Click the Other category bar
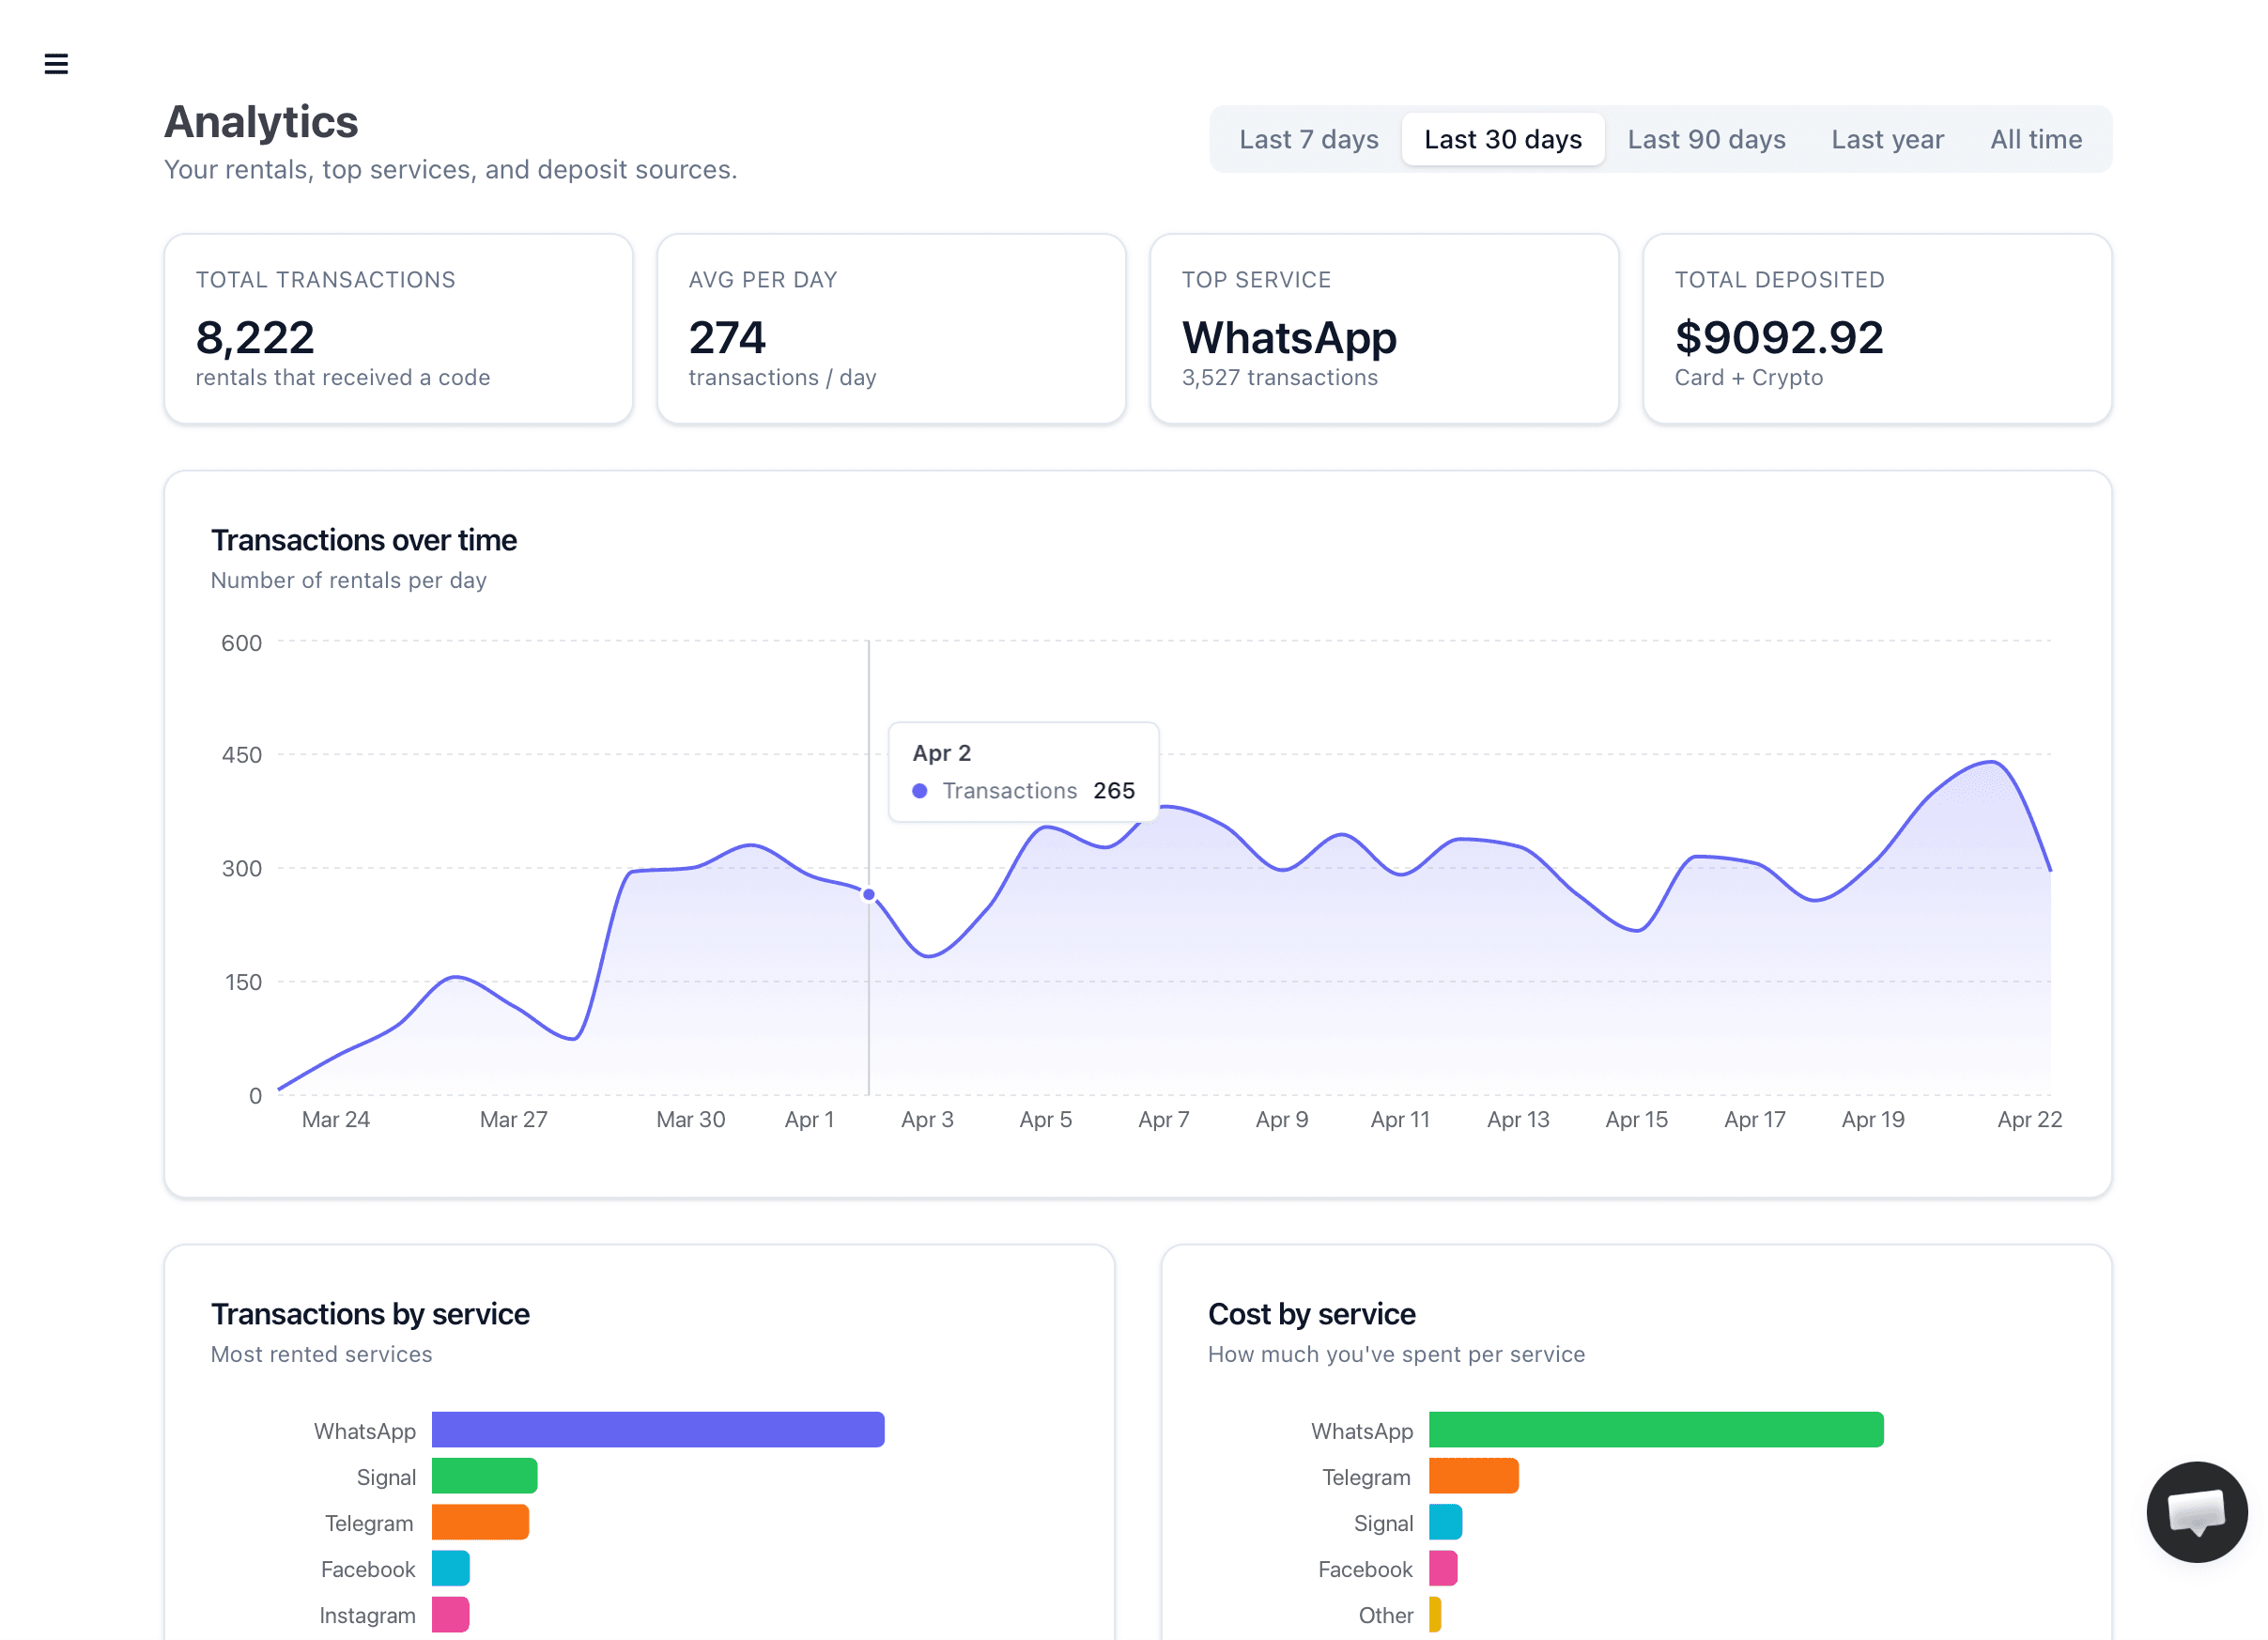 point(1434,1614)
